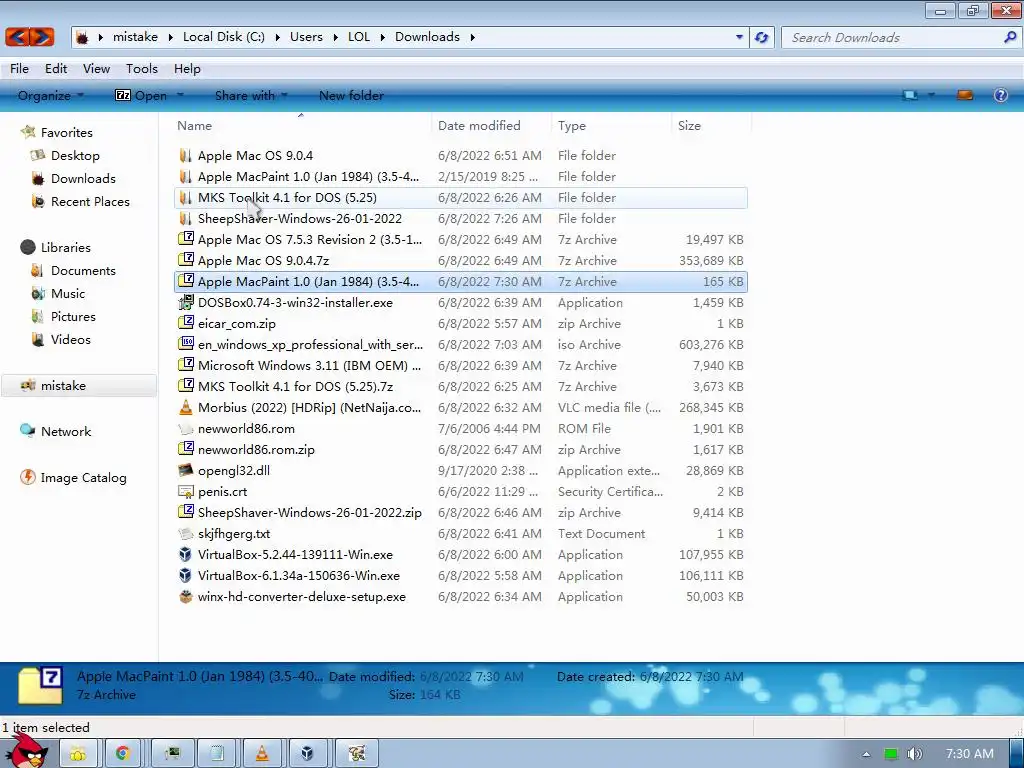1024x768 pixels.
Task: Click the Forward navigation arrow
Action: point(42,37)
